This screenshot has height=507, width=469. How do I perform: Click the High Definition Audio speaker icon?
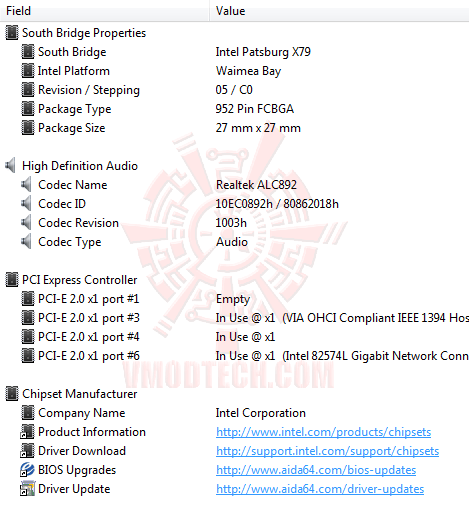click(x=11, y=165)
